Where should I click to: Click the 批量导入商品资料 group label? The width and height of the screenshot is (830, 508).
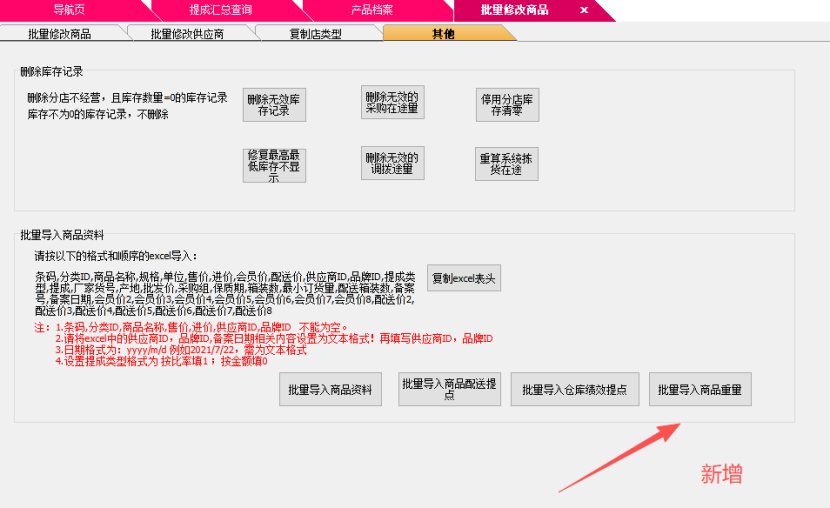coord(62,235)
